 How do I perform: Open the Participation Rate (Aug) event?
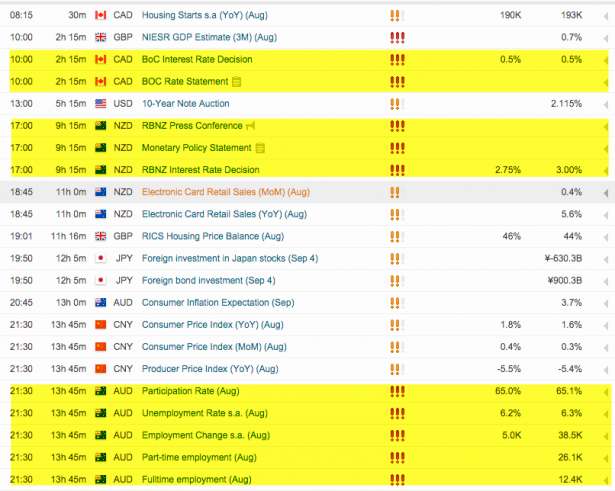(x=191, y=391)
